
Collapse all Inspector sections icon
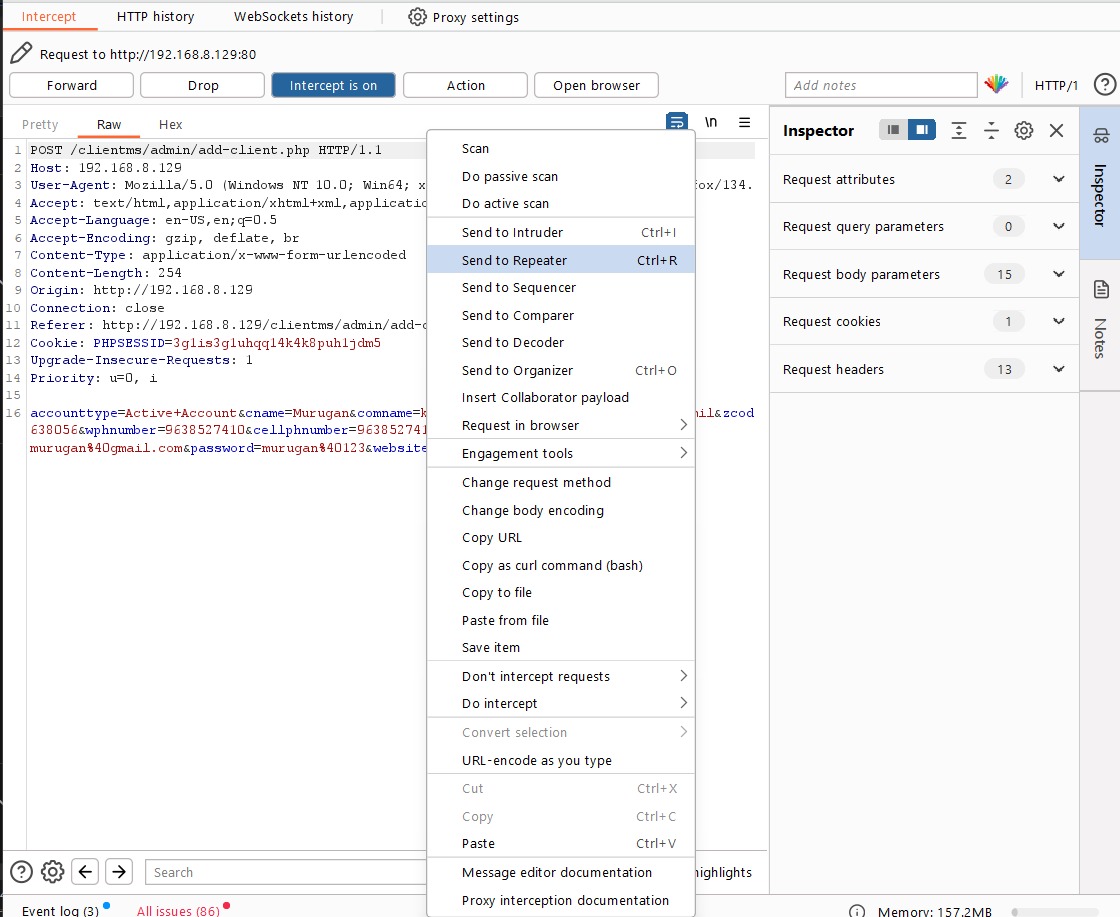991,131
